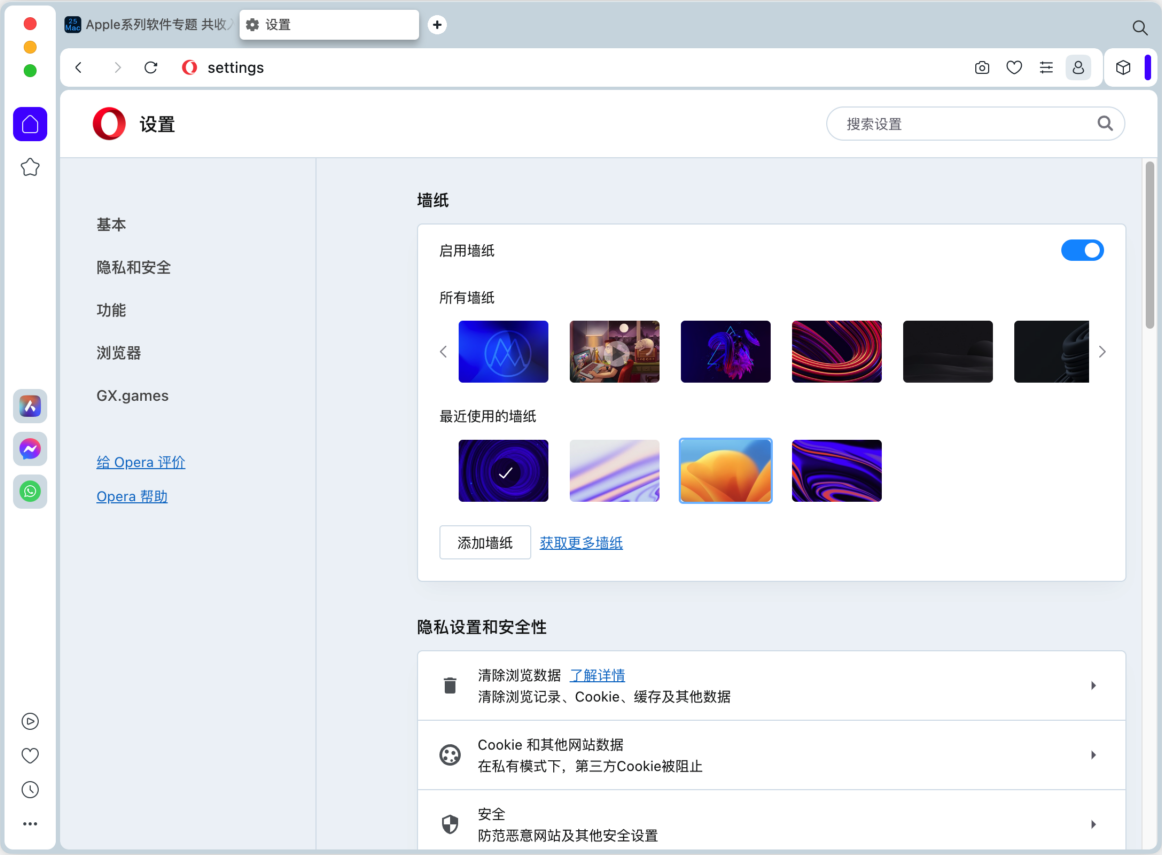This screenshot has width=1162, height=855.
Task: Click the cookie icon in the Cookie row
Action: pos(450,755)
